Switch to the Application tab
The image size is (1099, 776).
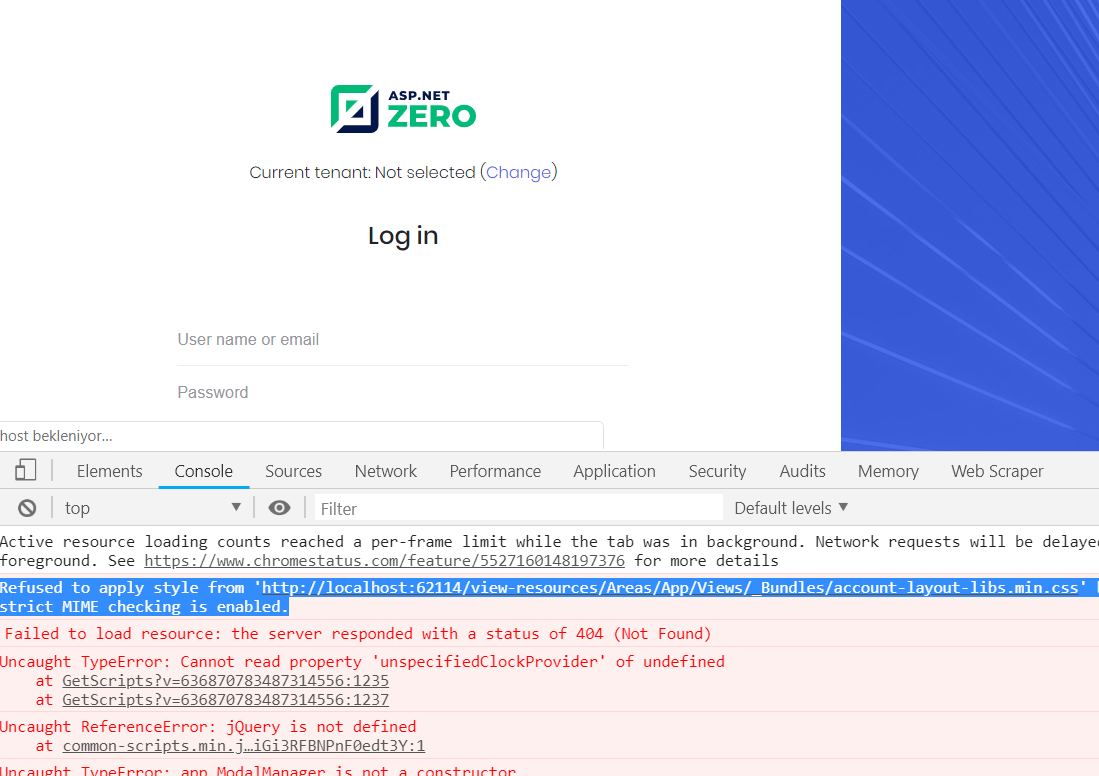614,471
